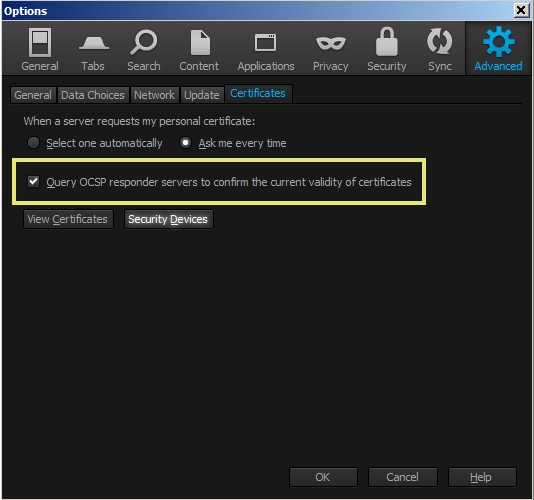Switch to the General subtab
Image resolution: width=534 pixels, height=500 pixels.
pyautogui.click(x=33, y=95)
